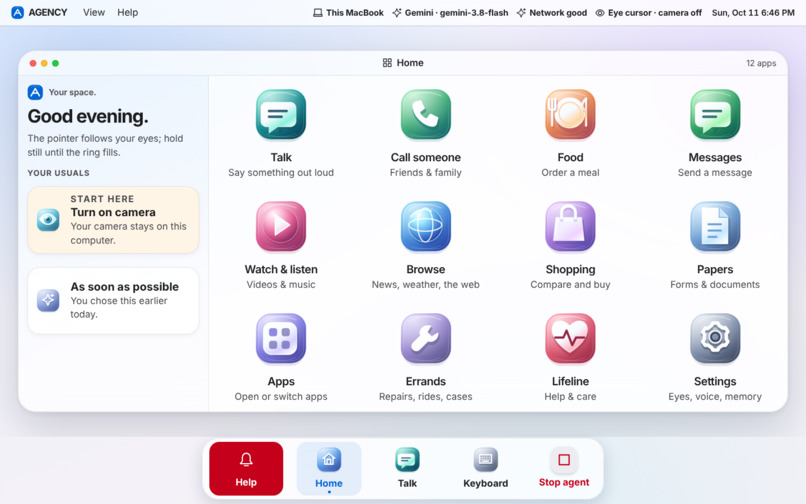Open the Messages app icon
Viewport: 806px width, 504px height.
[x=715, y=114]
